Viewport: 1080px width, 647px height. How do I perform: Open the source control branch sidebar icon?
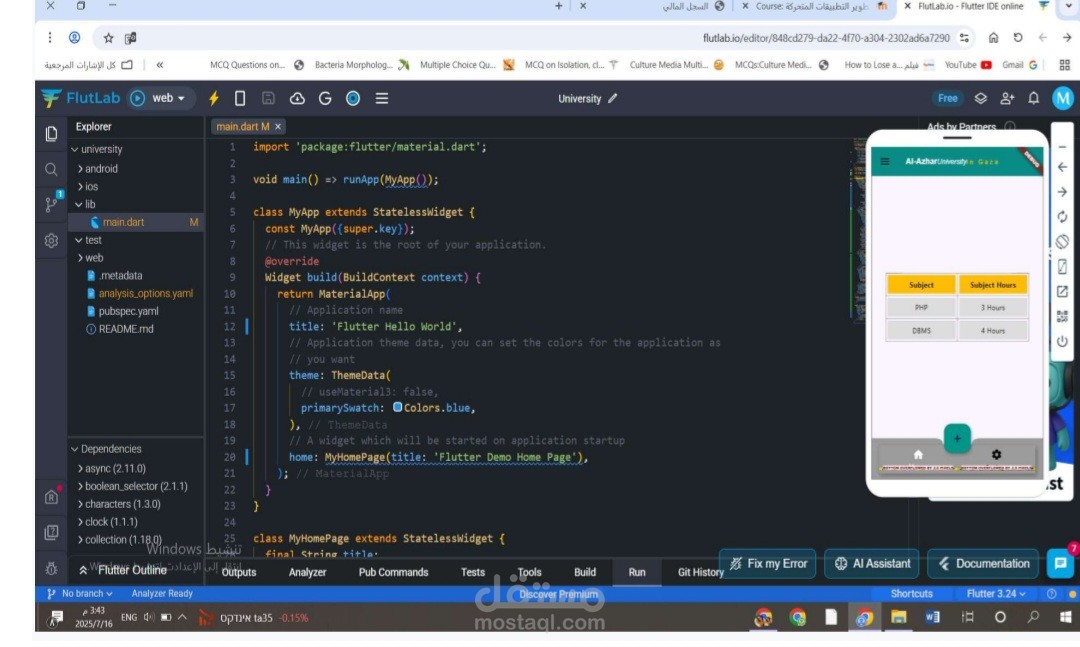[x=51, y=204]
